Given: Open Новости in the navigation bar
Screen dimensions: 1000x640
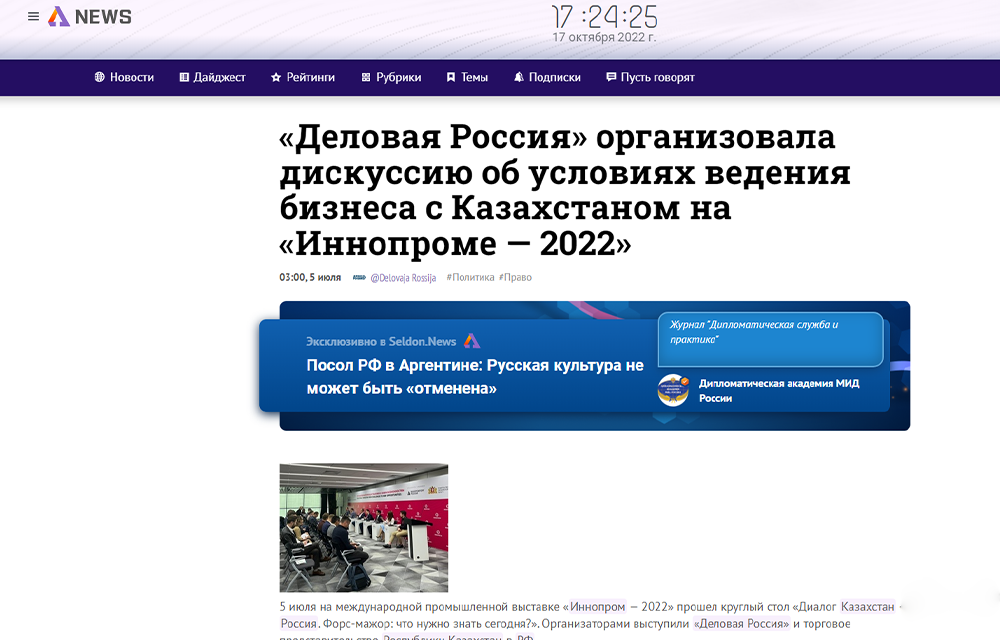Looking at the screenshot, I should coord(124,77).
